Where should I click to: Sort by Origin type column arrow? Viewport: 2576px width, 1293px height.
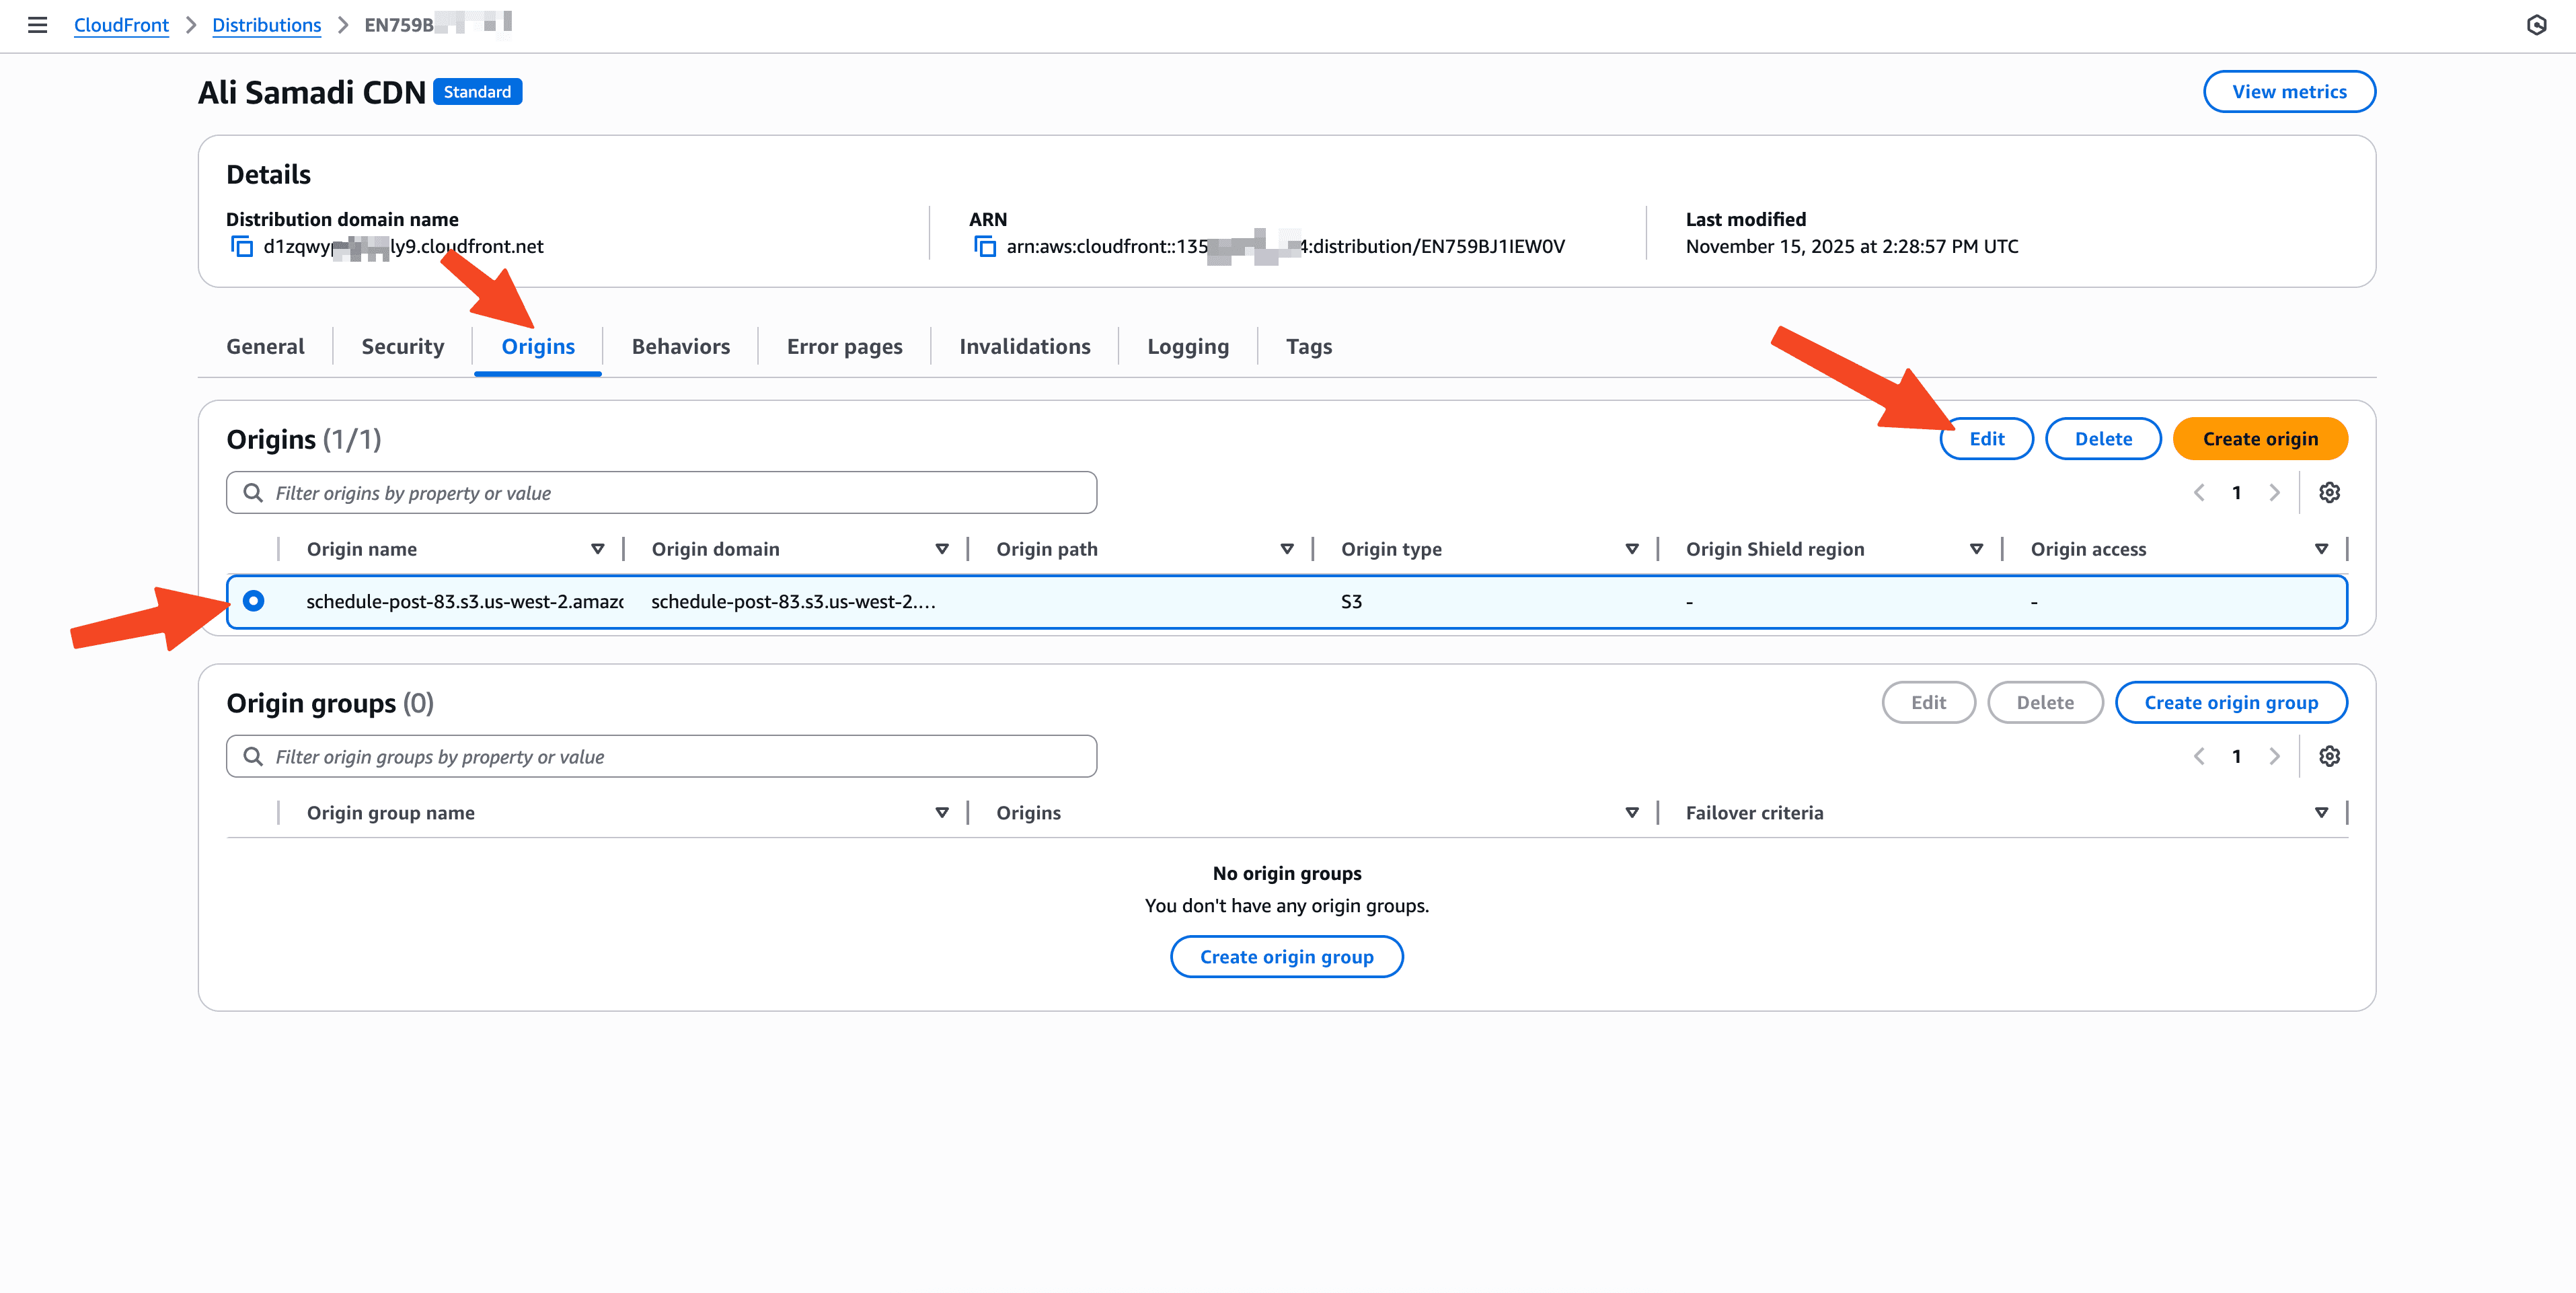coord(1632,549)
